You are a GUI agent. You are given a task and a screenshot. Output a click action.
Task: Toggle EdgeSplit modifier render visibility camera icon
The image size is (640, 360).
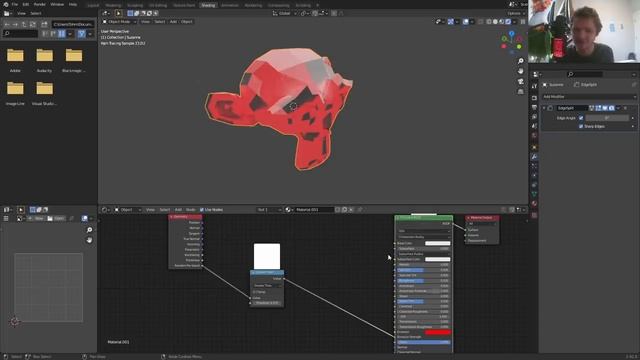[x=611, y=108]
